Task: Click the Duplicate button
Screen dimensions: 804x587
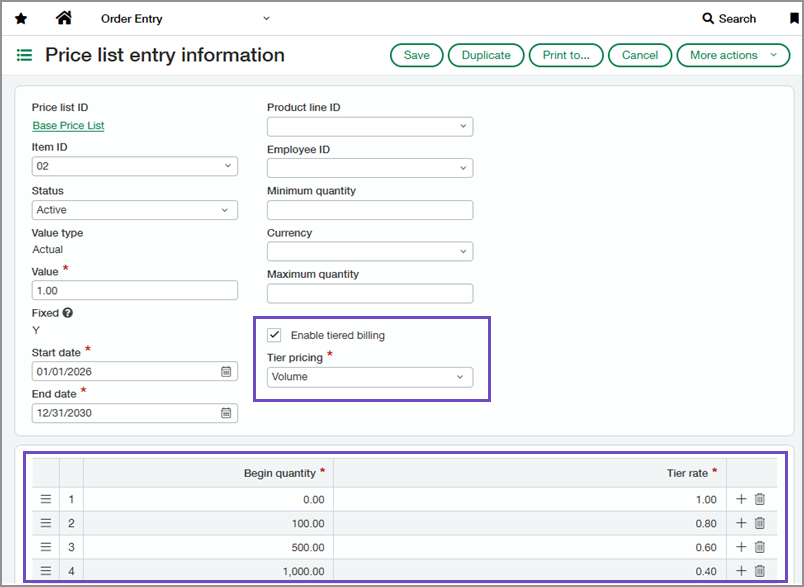Action: pyautogui.click(x=486, y=55)
